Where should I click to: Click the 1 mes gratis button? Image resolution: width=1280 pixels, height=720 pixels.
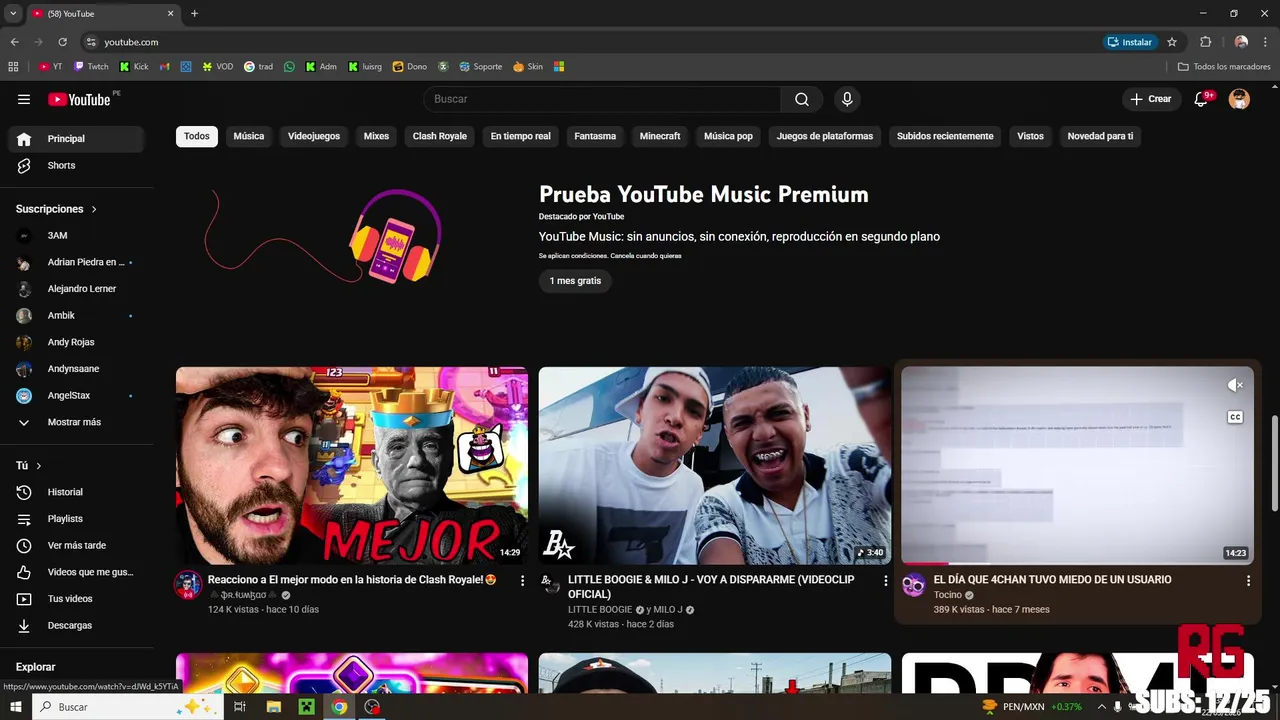tap(575, 281)
